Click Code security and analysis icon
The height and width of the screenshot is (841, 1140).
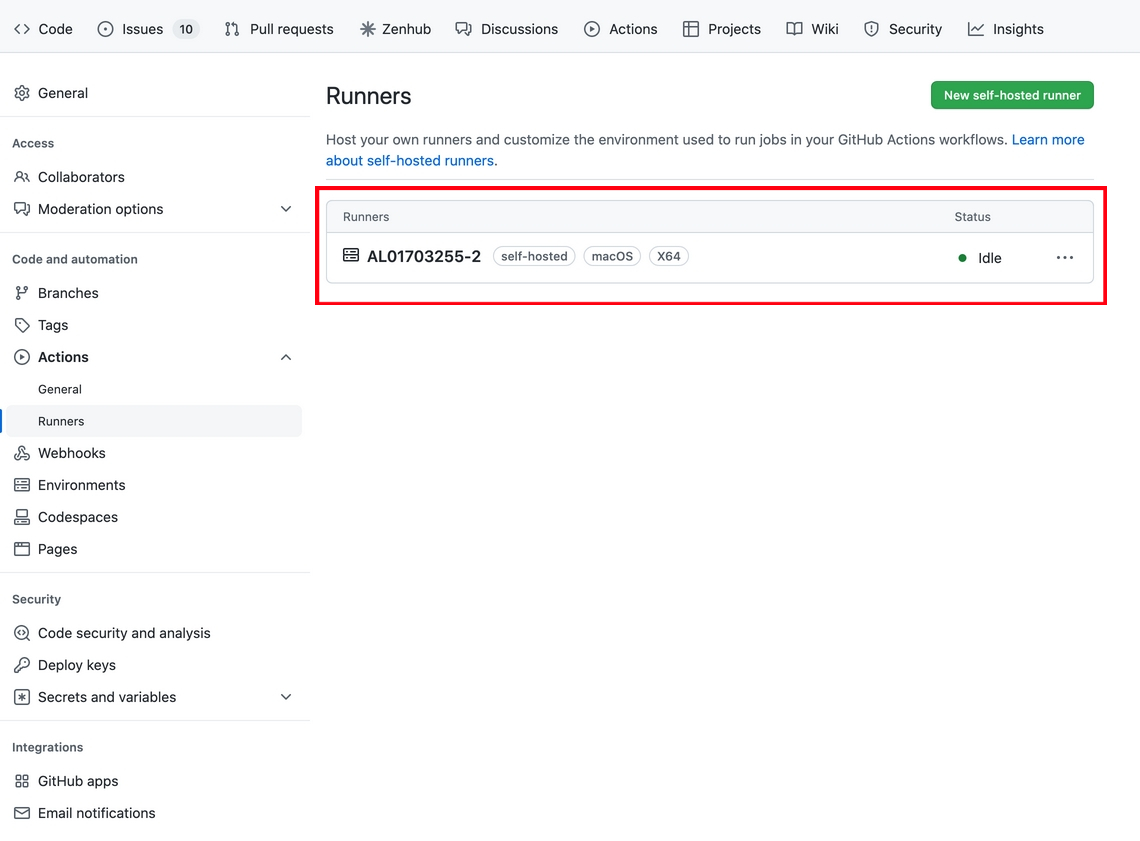click(x=22, y=633)
